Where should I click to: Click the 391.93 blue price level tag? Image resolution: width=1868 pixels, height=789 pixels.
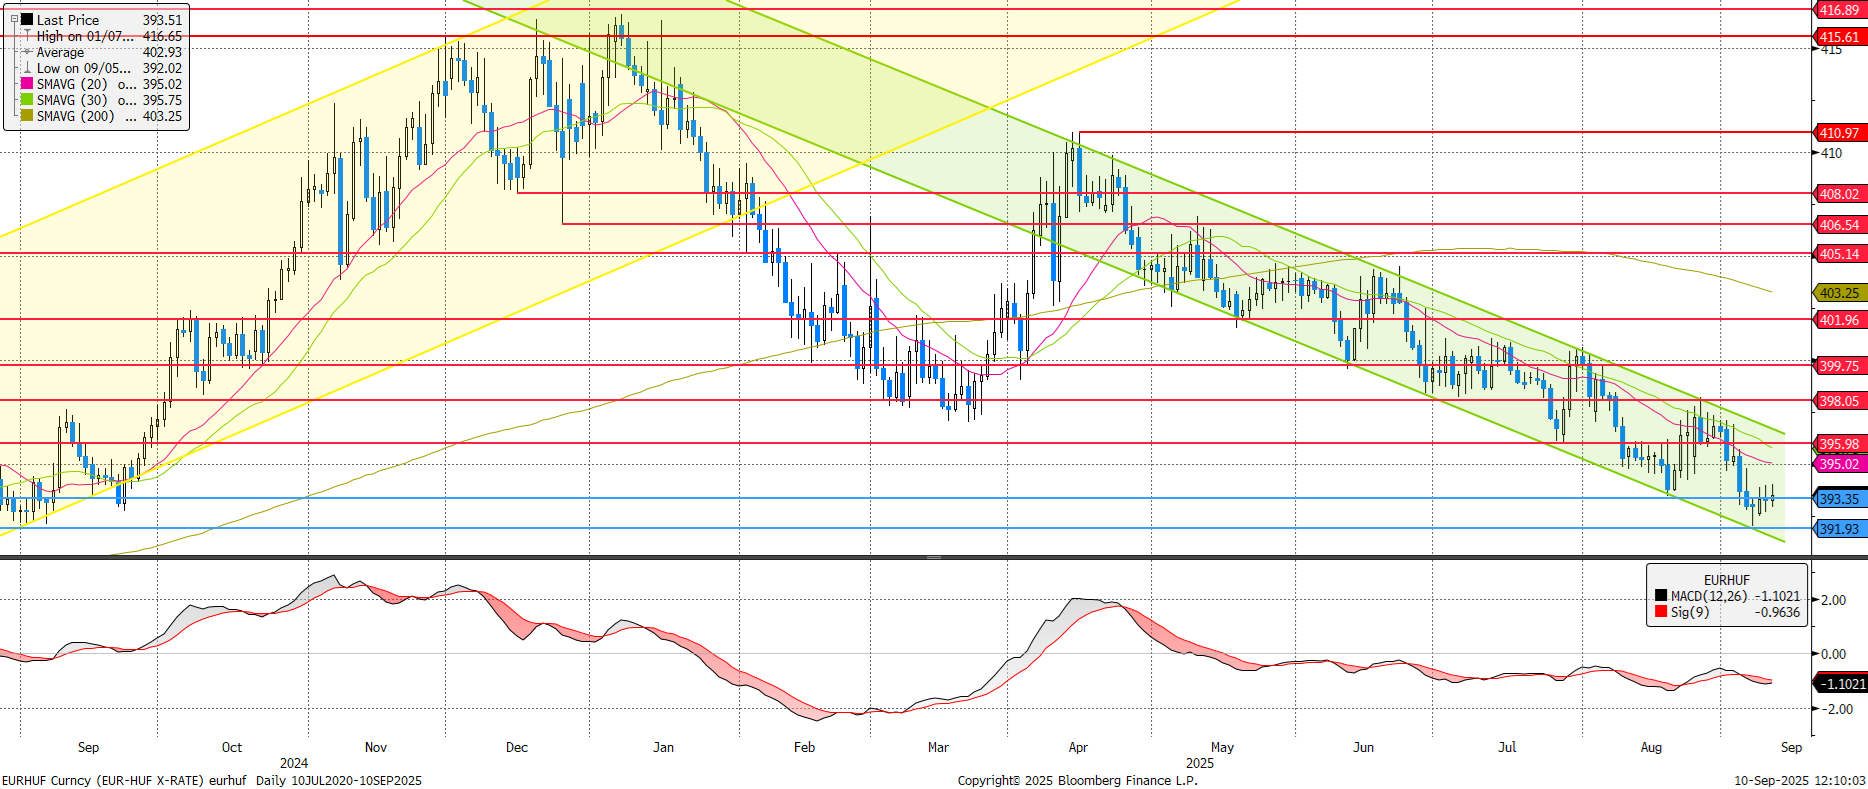(1839, 529)
